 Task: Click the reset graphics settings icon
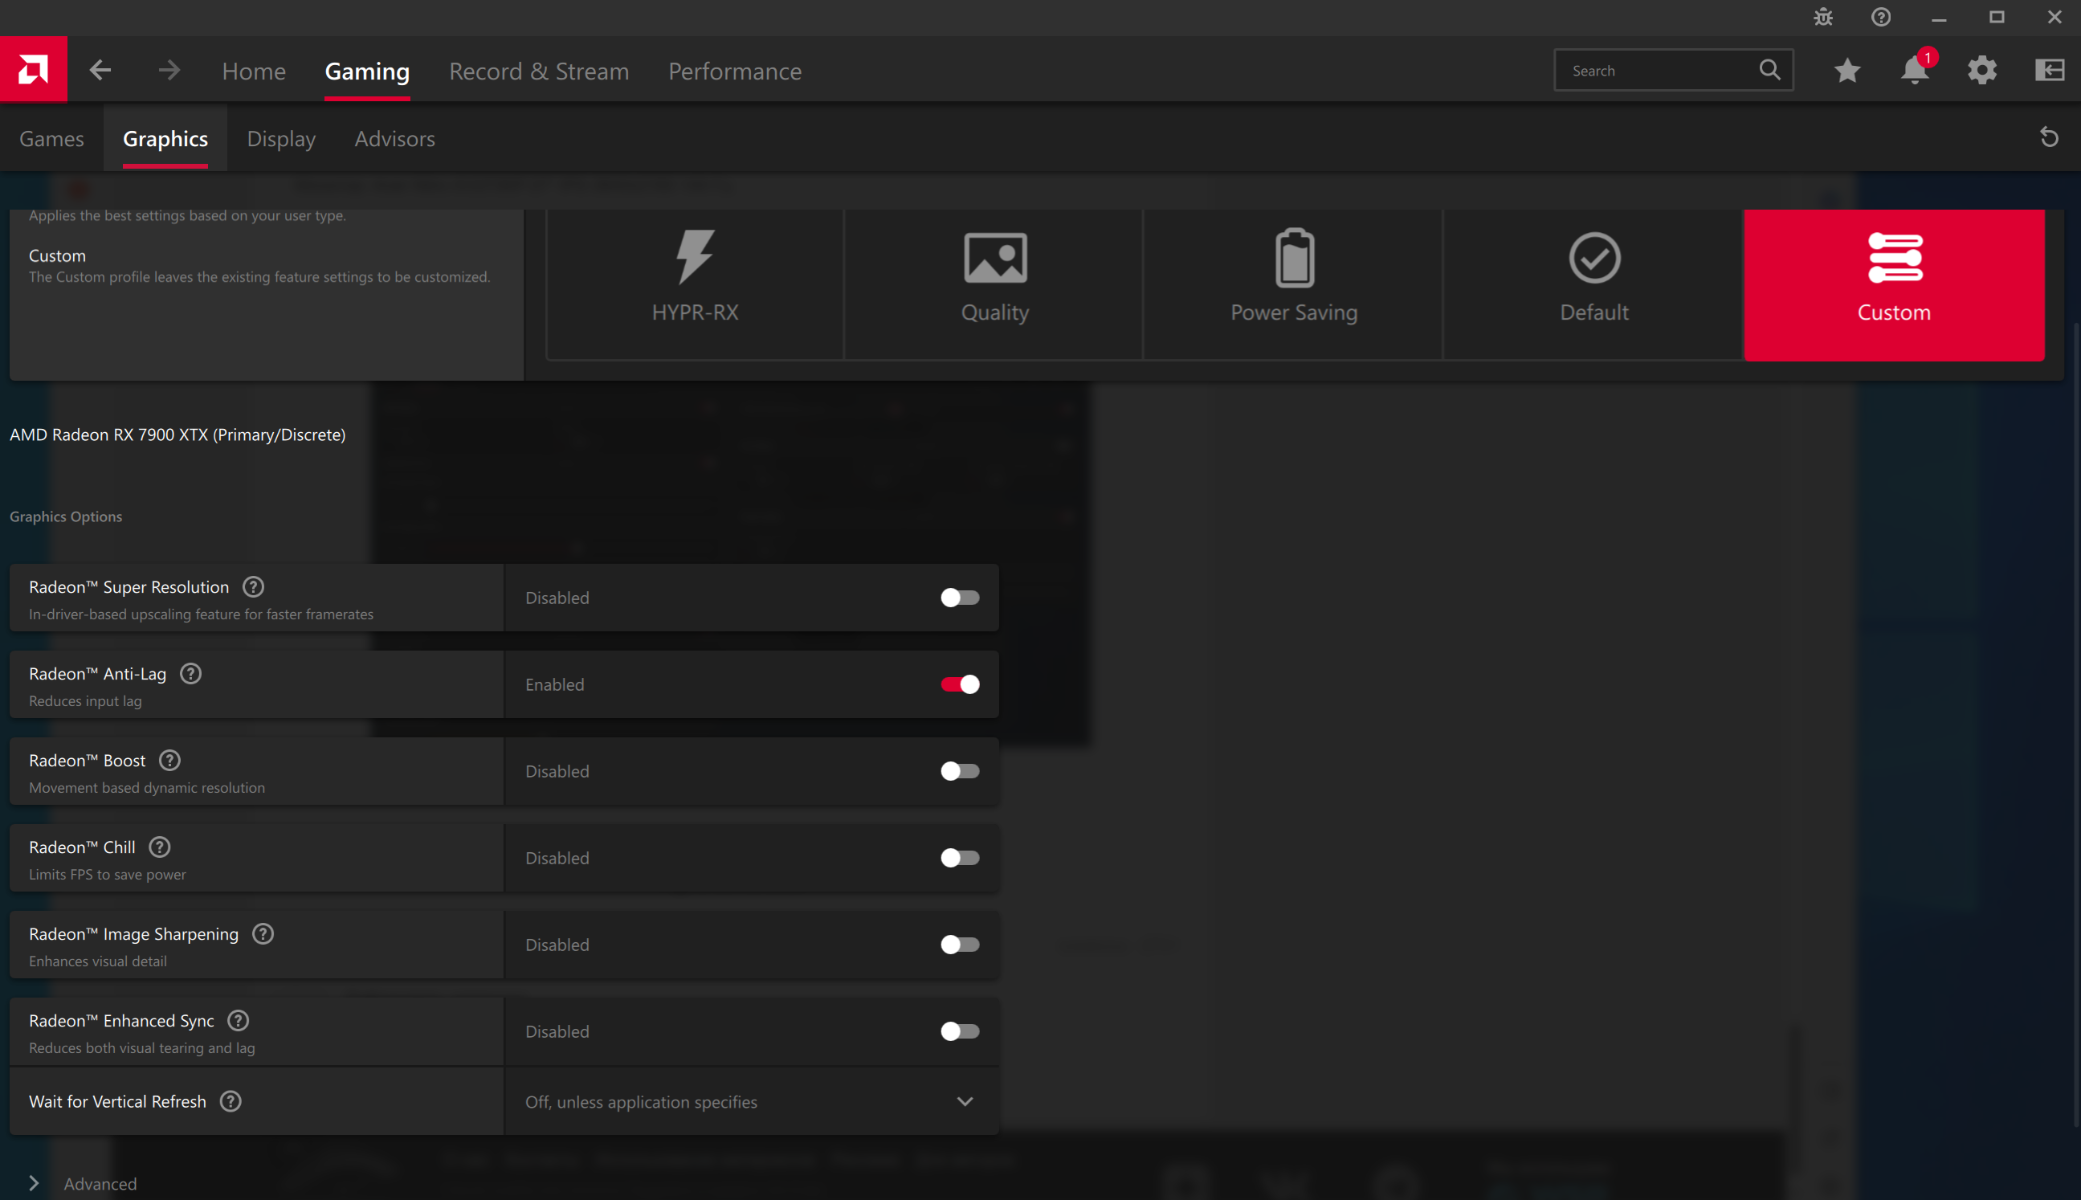(2049, 138)
